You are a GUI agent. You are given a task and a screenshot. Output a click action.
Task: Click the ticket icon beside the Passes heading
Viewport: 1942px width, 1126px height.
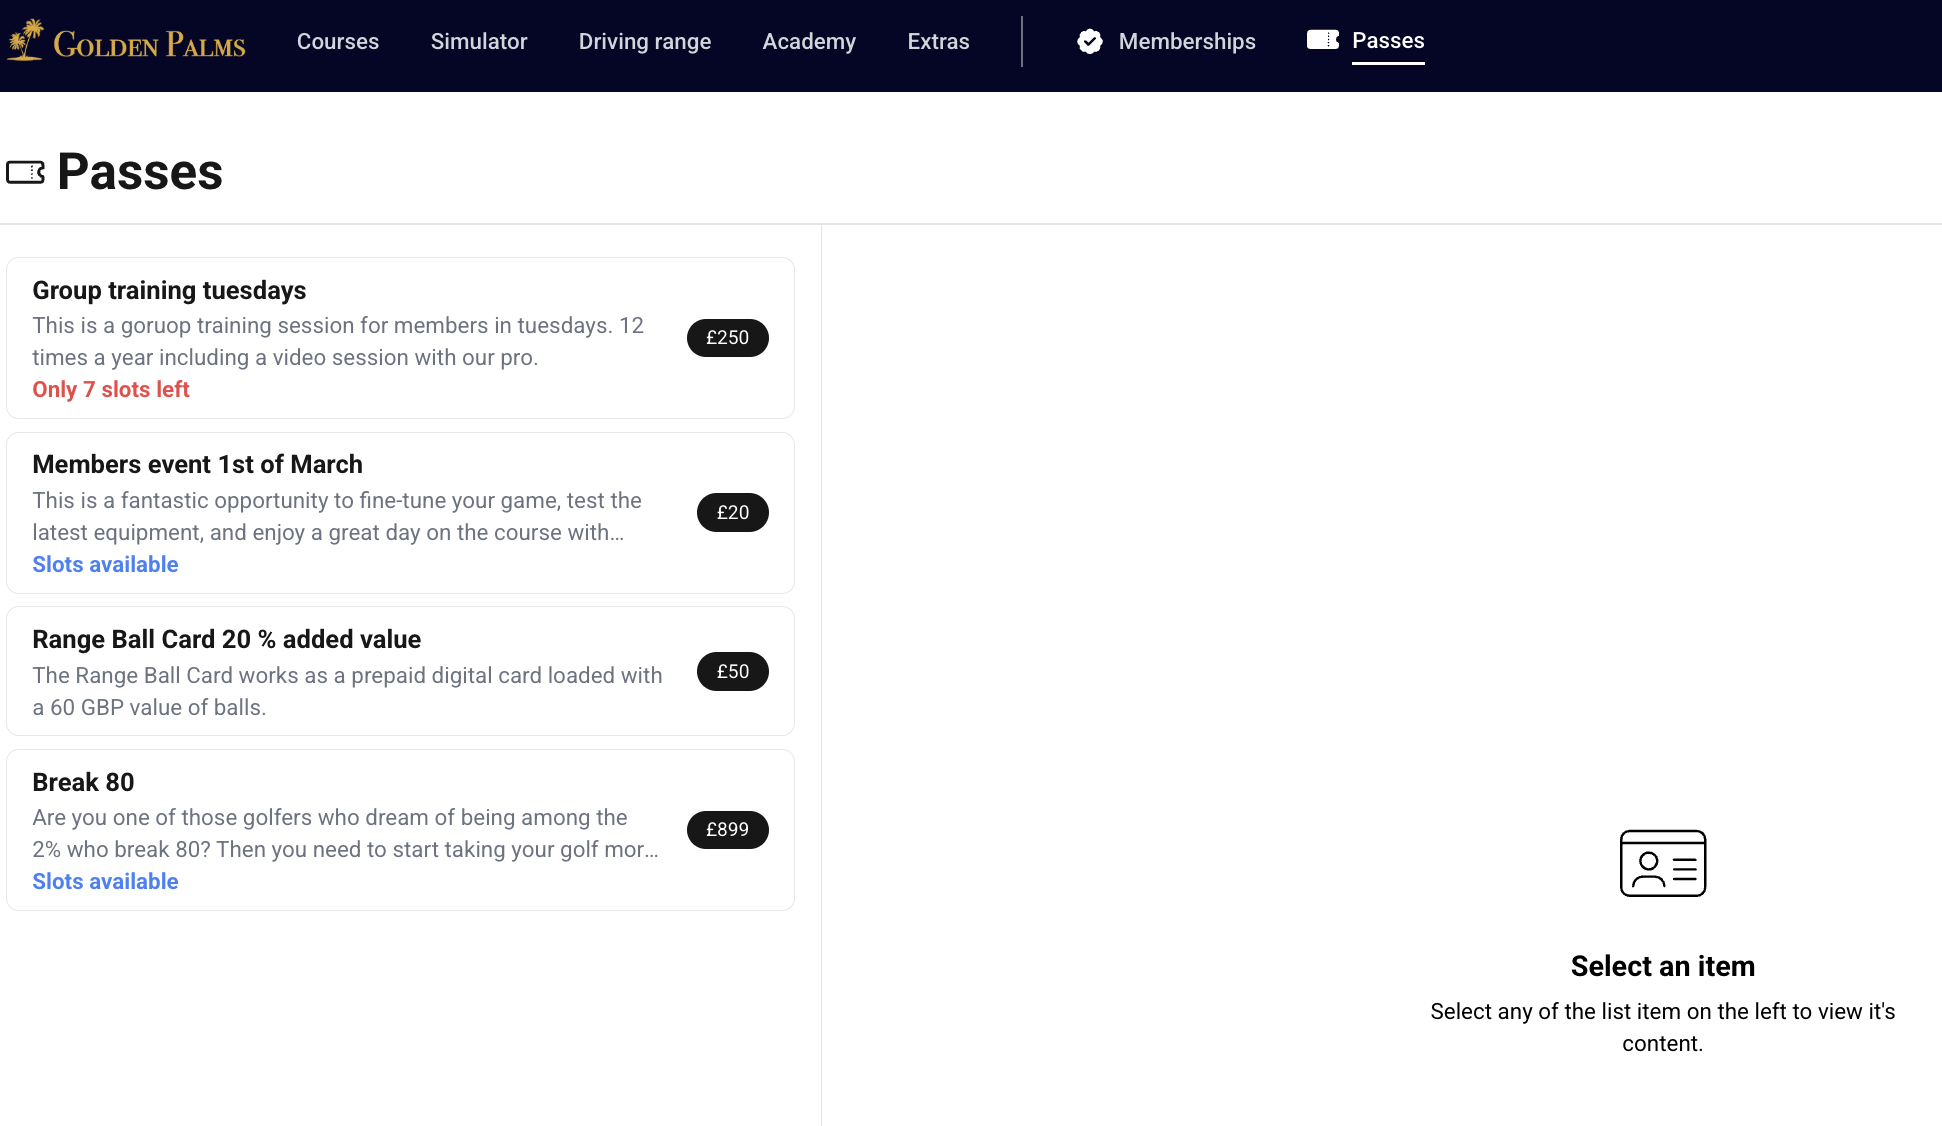point(27,171)
